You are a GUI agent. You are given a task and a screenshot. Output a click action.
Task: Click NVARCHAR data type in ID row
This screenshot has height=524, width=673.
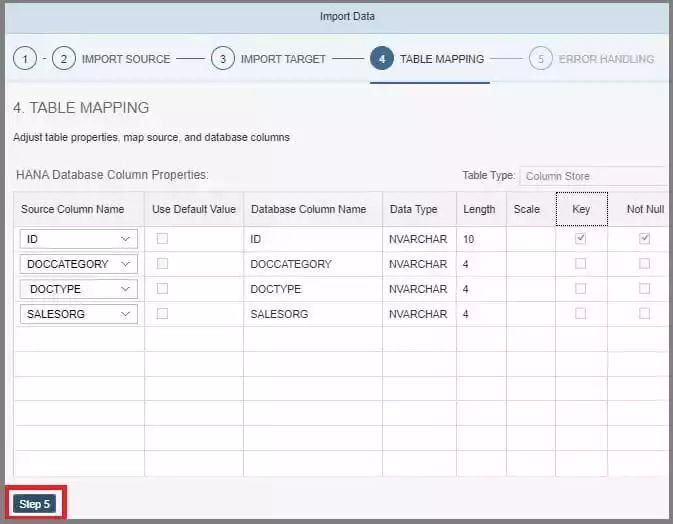[x=418, y=239]
